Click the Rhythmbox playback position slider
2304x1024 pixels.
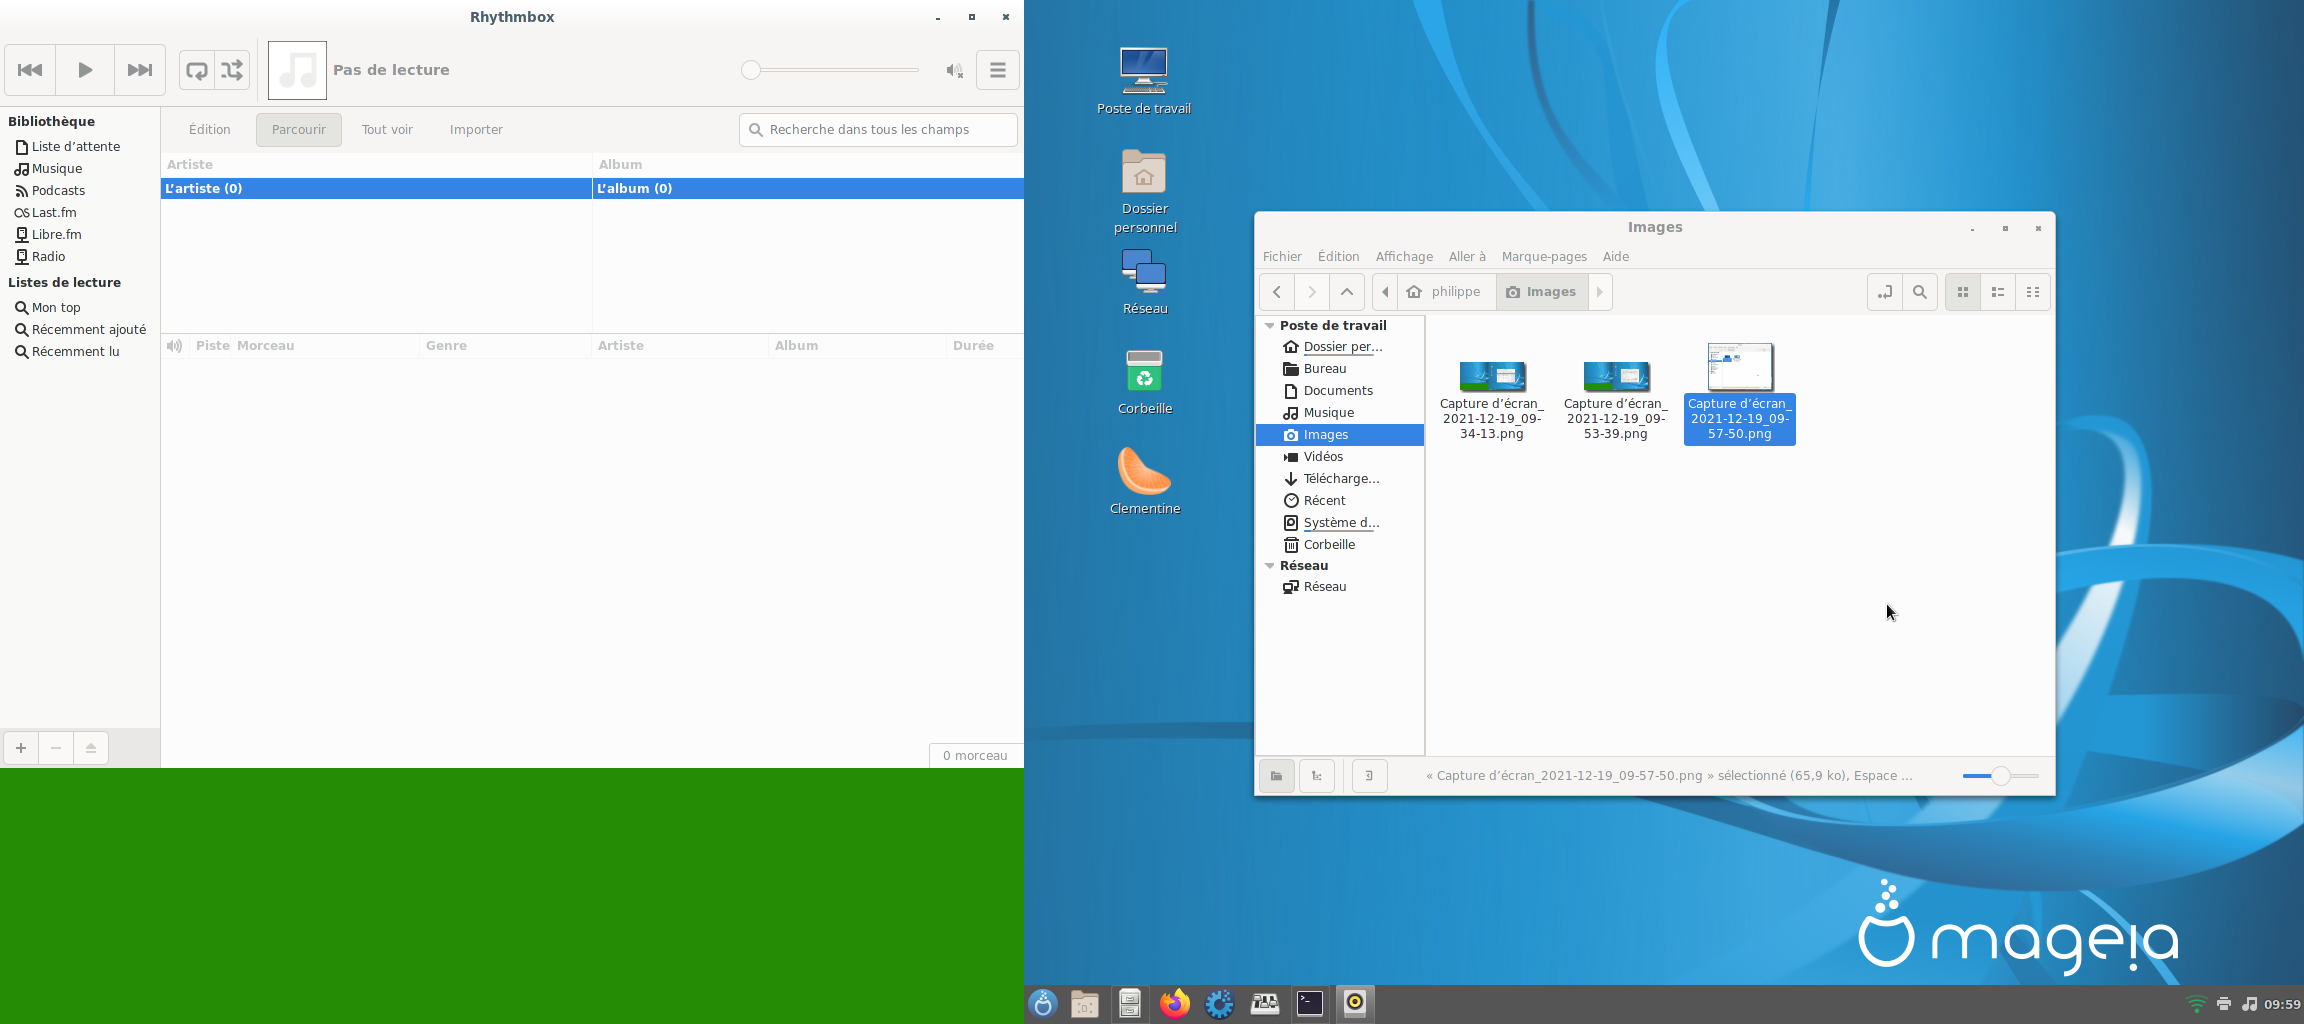(830, 70)
